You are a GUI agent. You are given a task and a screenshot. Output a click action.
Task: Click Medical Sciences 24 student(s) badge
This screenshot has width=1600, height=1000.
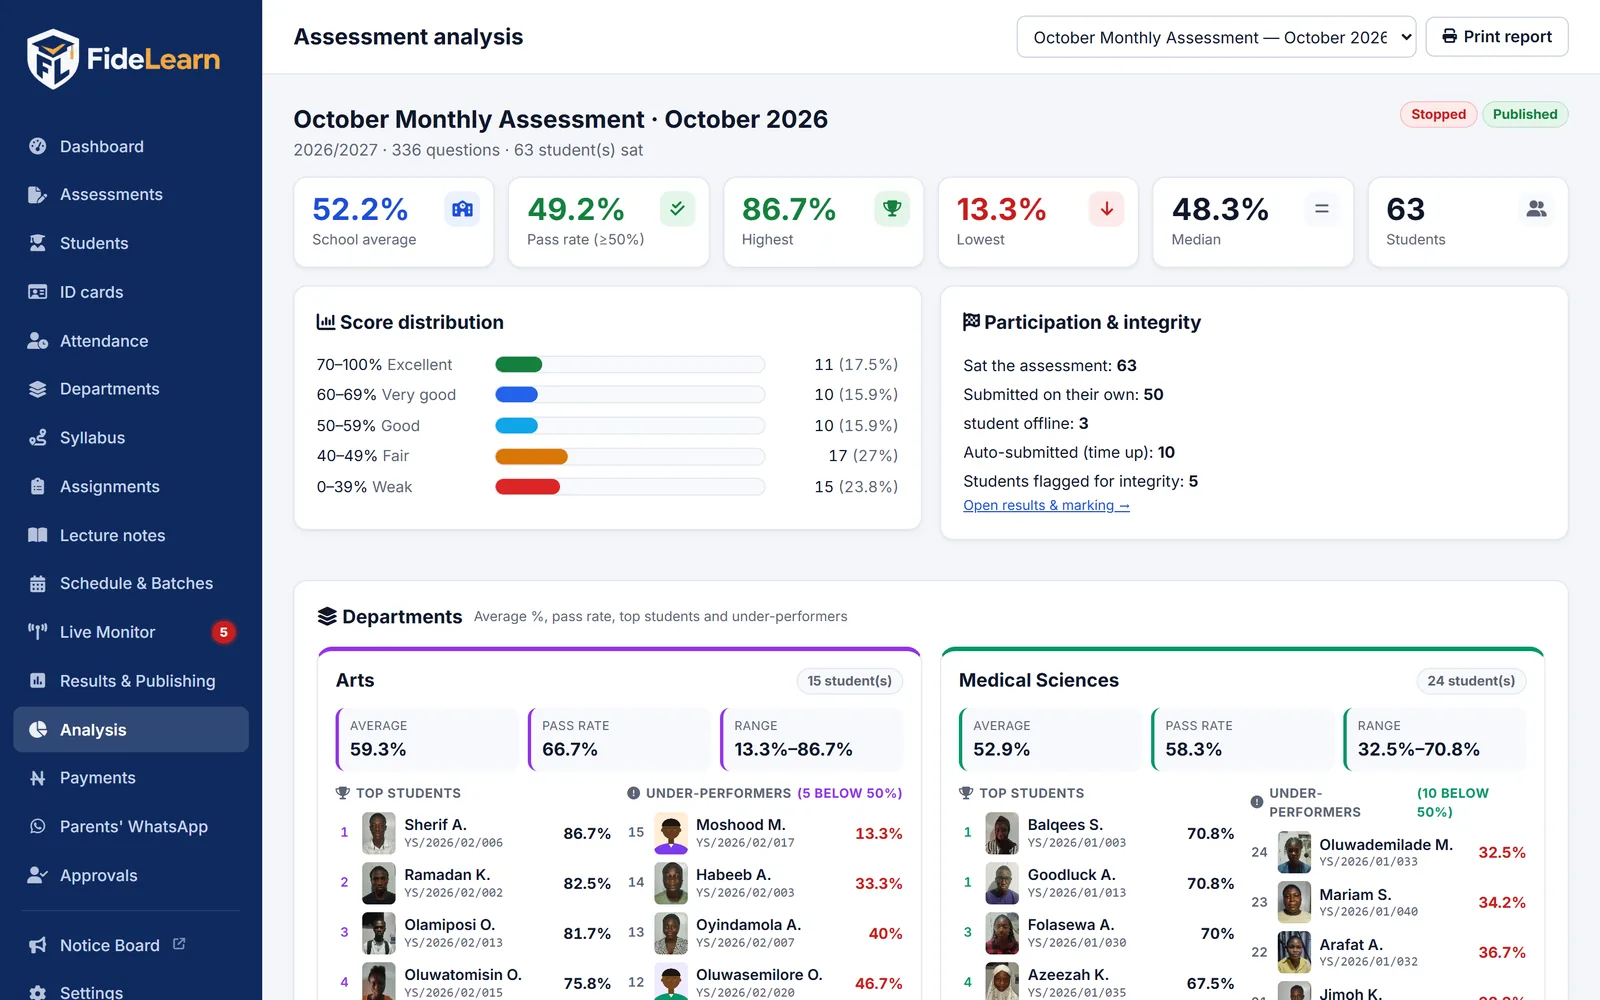(x=1471, y=681)
